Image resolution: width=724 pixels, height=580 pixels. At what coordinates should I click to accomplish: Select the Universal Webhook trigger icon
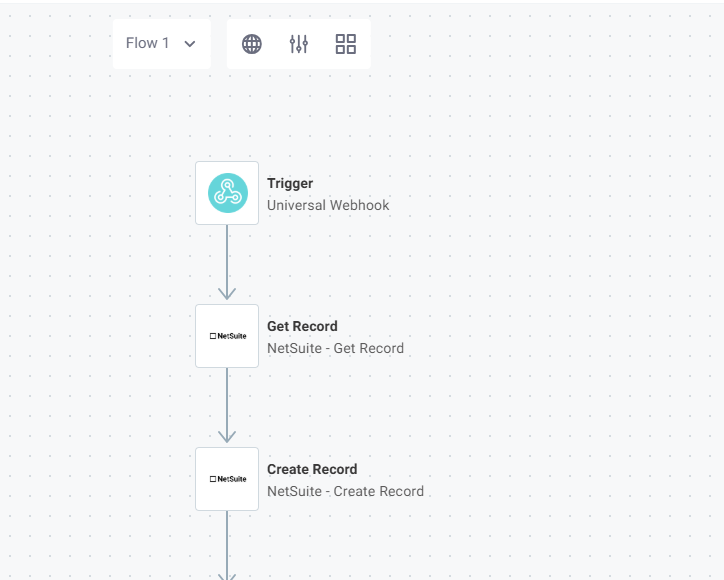pyautogui.click(x=227, y=193)
